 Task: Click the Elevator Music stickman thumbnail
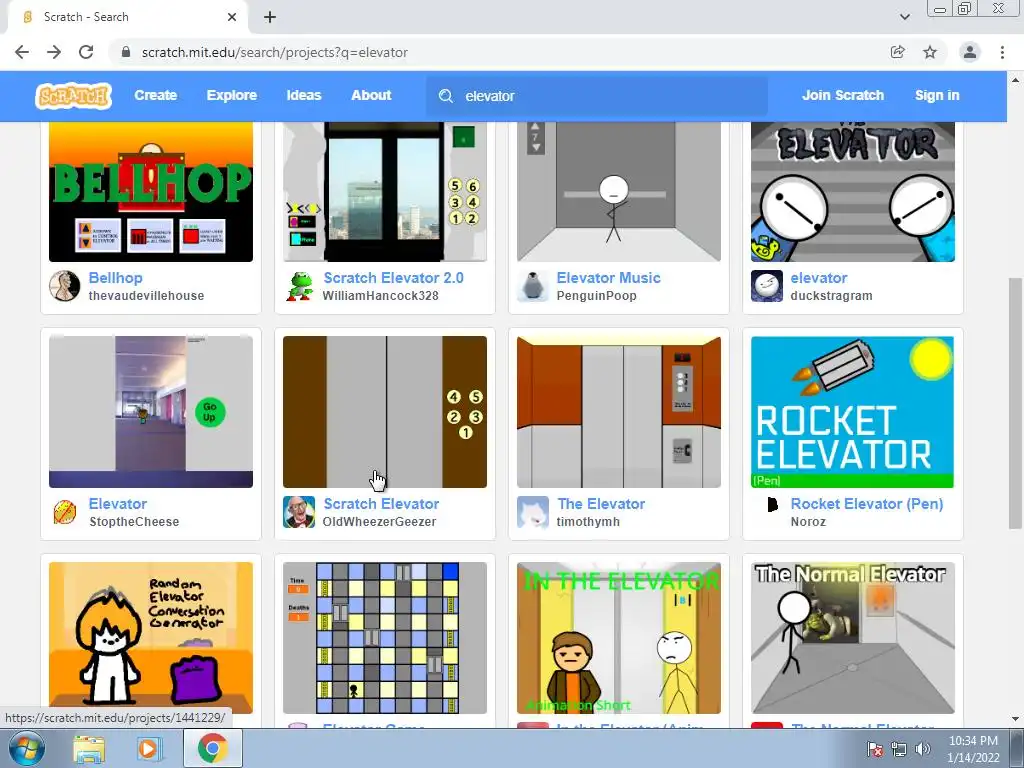point(619,192)
